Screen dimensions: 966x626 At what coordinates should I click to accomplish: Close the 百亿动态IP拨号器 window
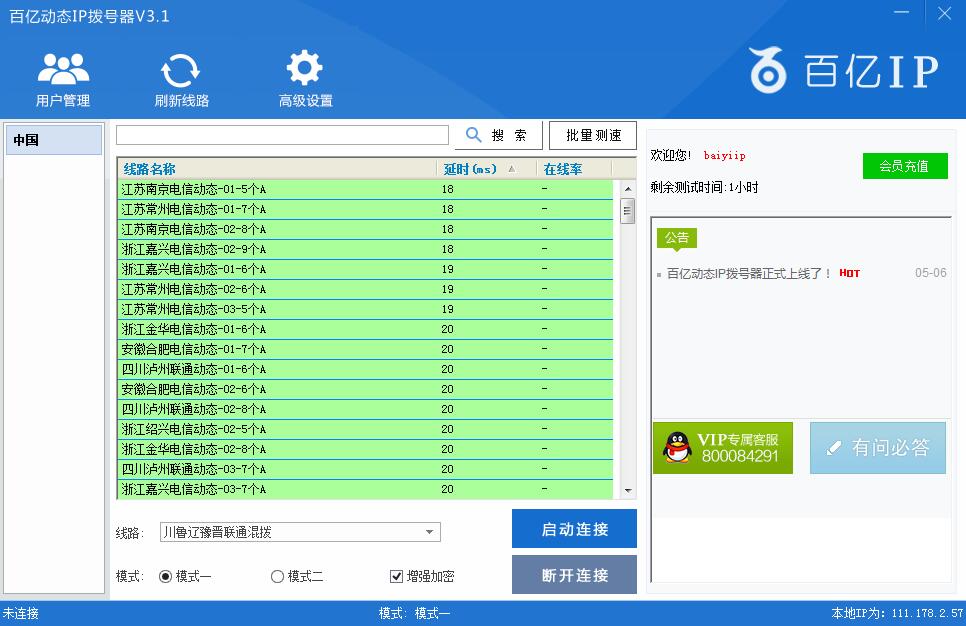(944, 13)
